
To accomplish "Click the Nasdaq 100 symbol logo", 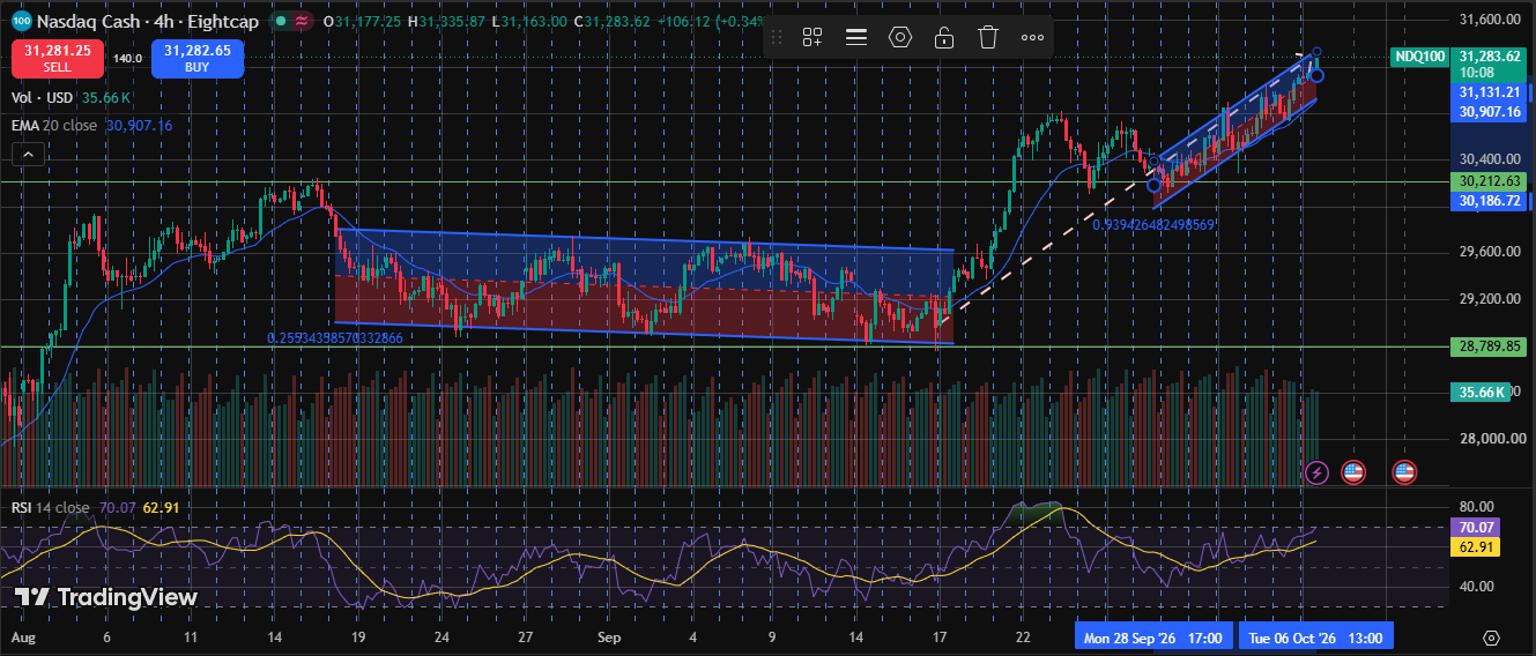I will (x=21, y=21).
